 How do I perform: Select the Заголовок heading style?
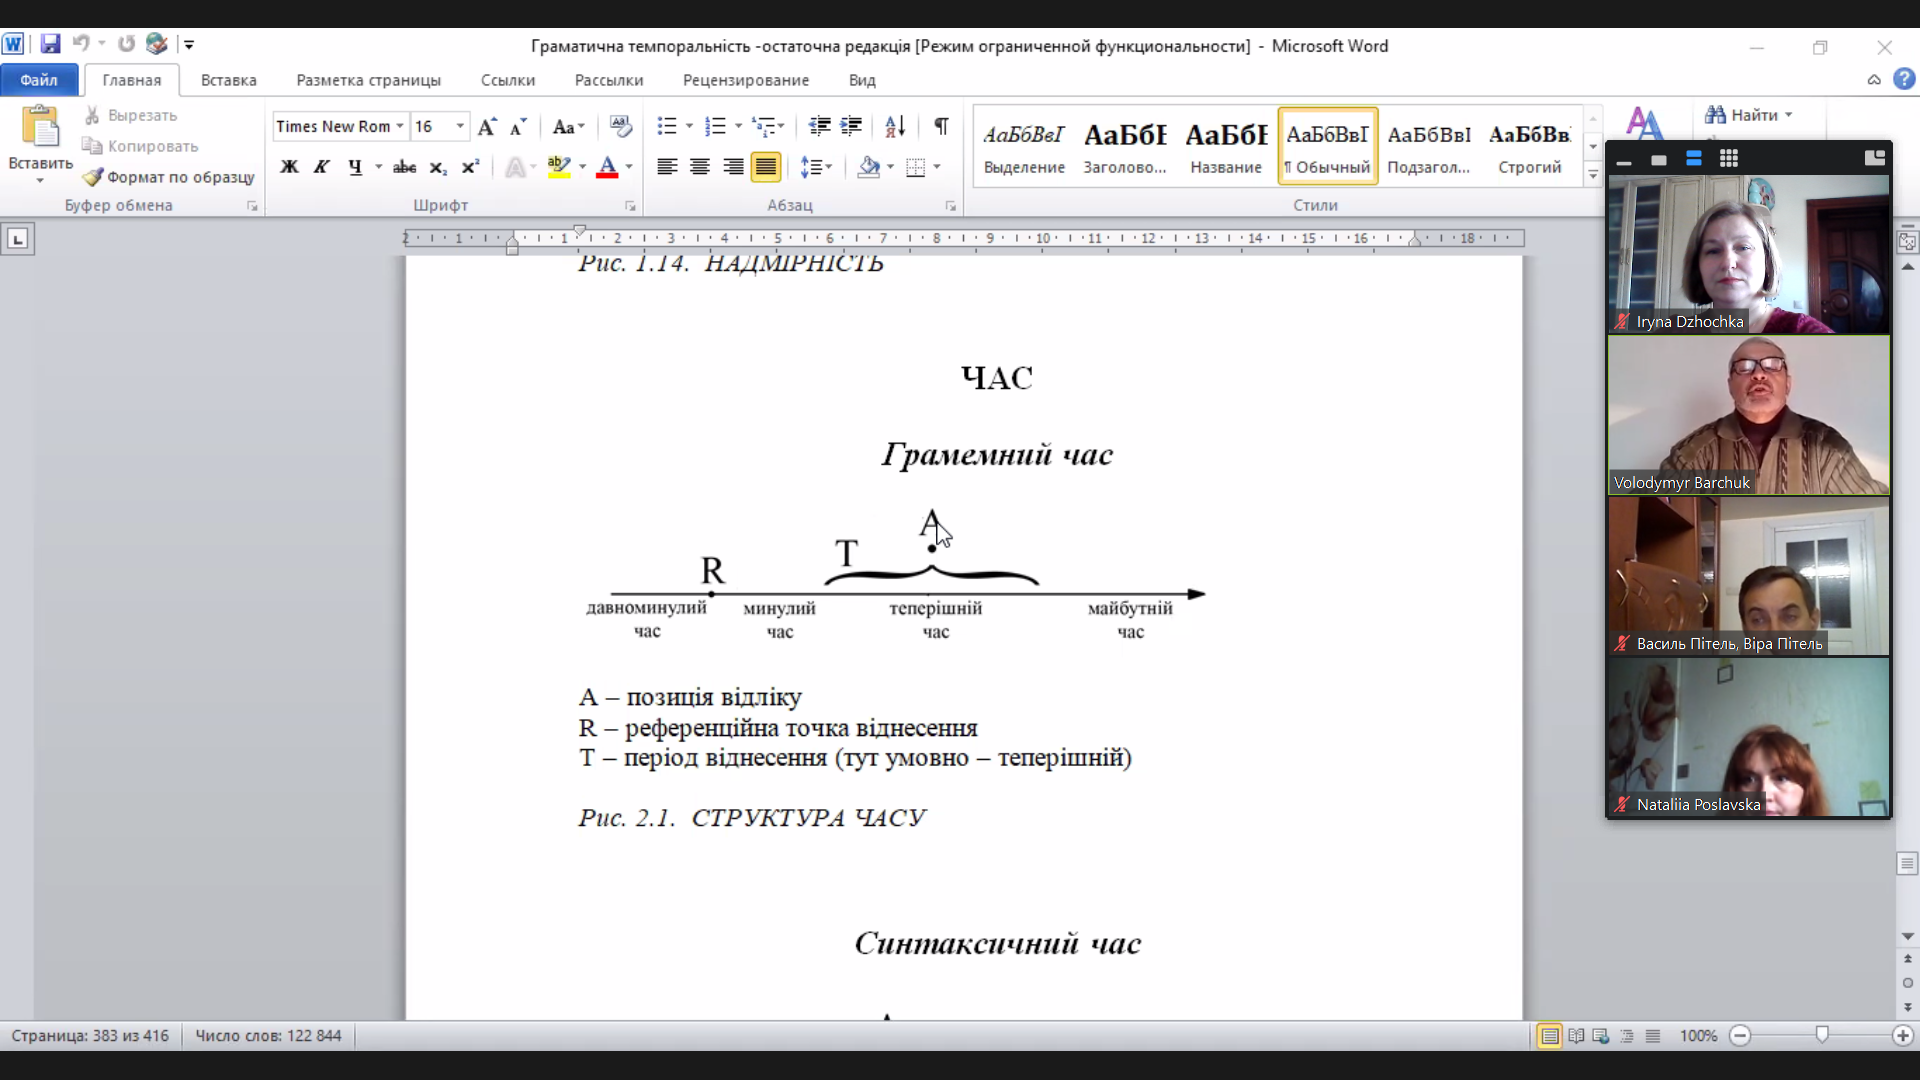pos(1125,146)
